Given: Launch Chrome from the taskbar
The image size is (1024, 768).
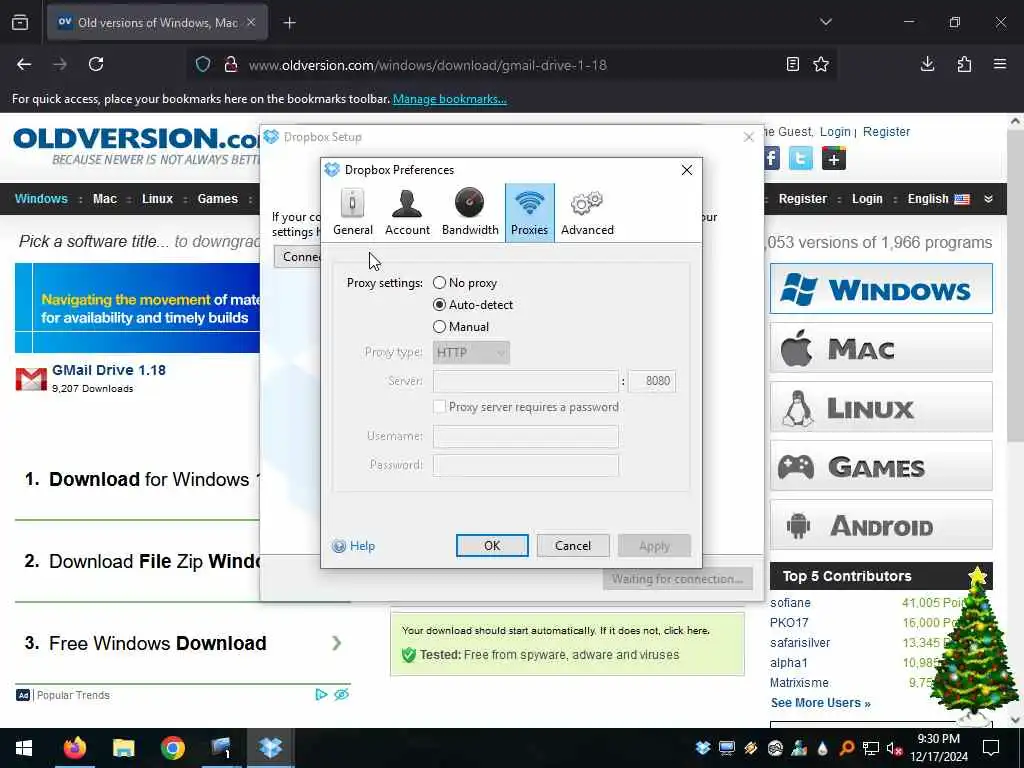Looking at the screenshot, I should 172,748.
